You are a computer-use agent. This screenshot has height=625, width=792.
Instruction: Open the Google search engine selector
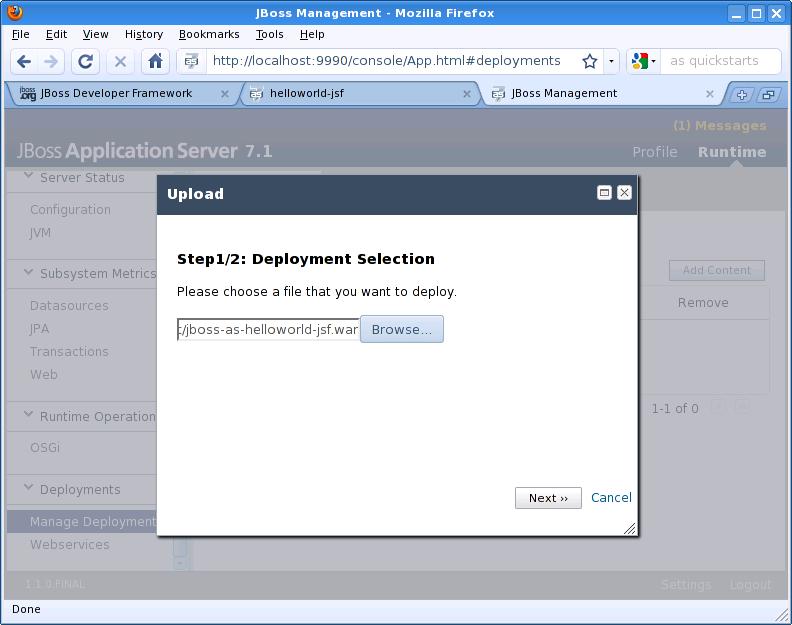tap(643, 62)
